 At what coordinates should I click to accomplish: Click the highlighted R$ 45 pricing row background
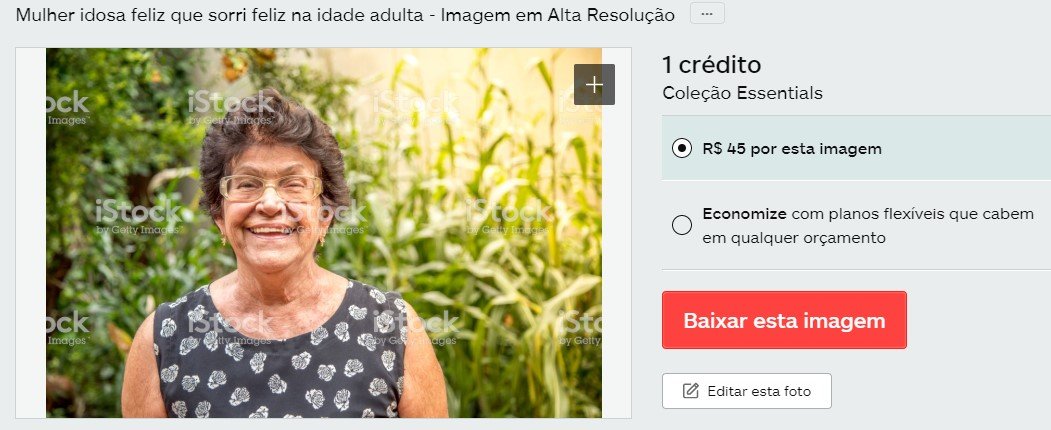[856, 148]
